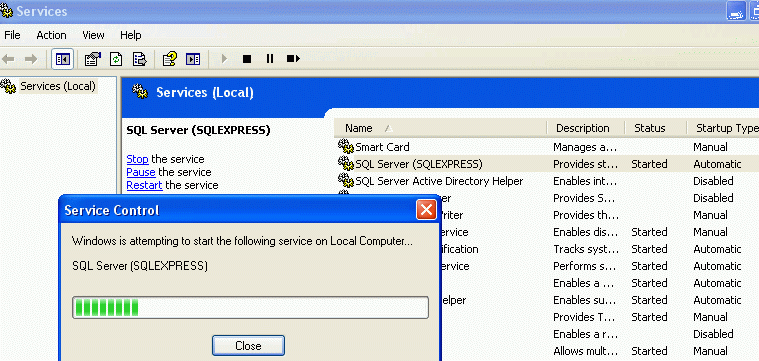Click the Export List toolbar icon
The height and width of the screenshot is (361, 759).
click(x=139, y=59)
